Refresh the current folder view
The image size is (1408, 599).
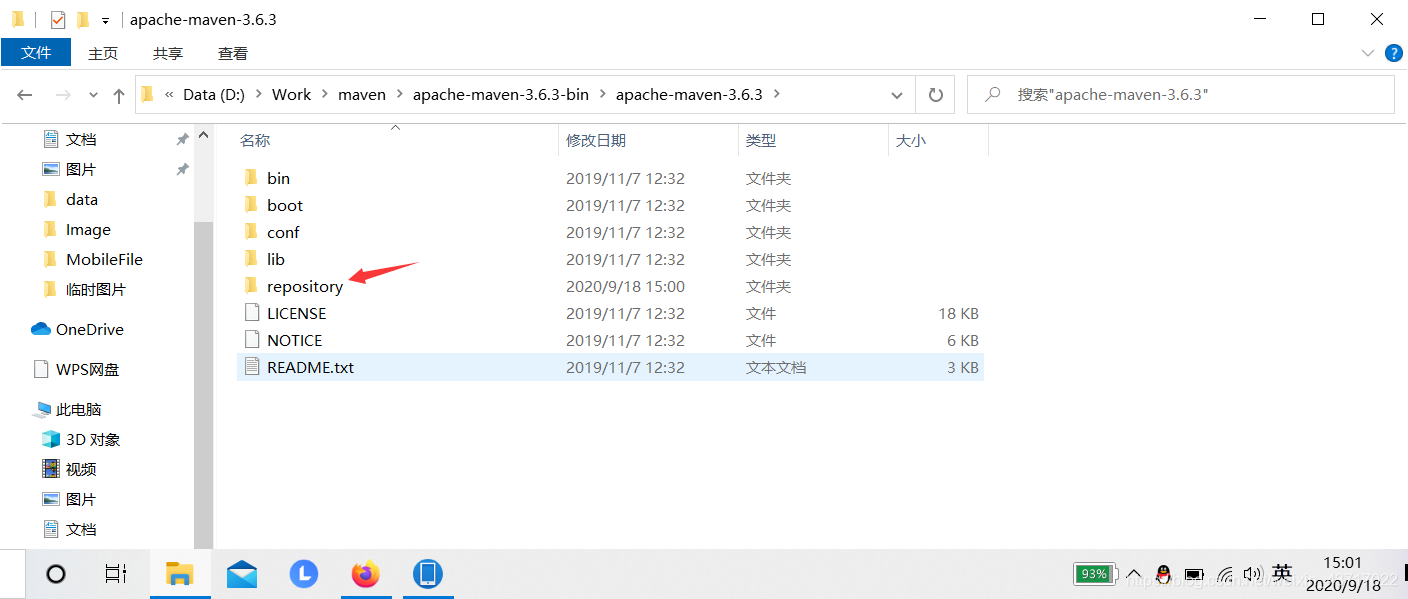935,95
